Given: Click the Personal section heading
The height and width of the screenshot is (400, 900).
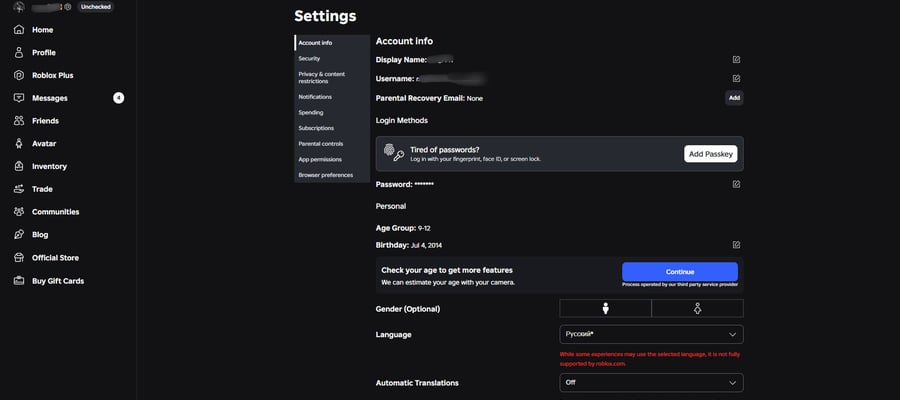Looking at the screenshot, I should coord(391,206).
